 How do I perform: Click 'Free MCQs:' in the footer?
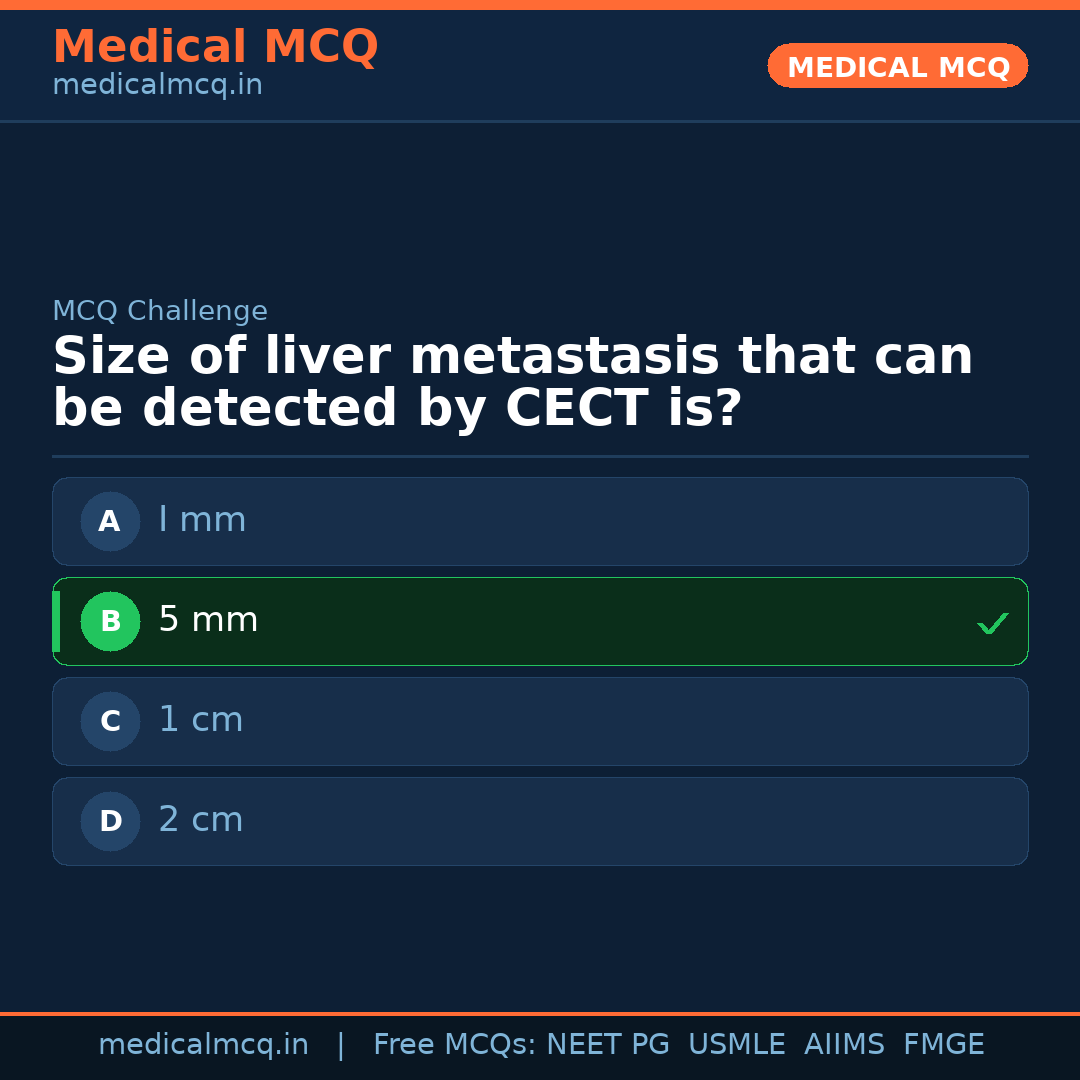(455, 1045)
